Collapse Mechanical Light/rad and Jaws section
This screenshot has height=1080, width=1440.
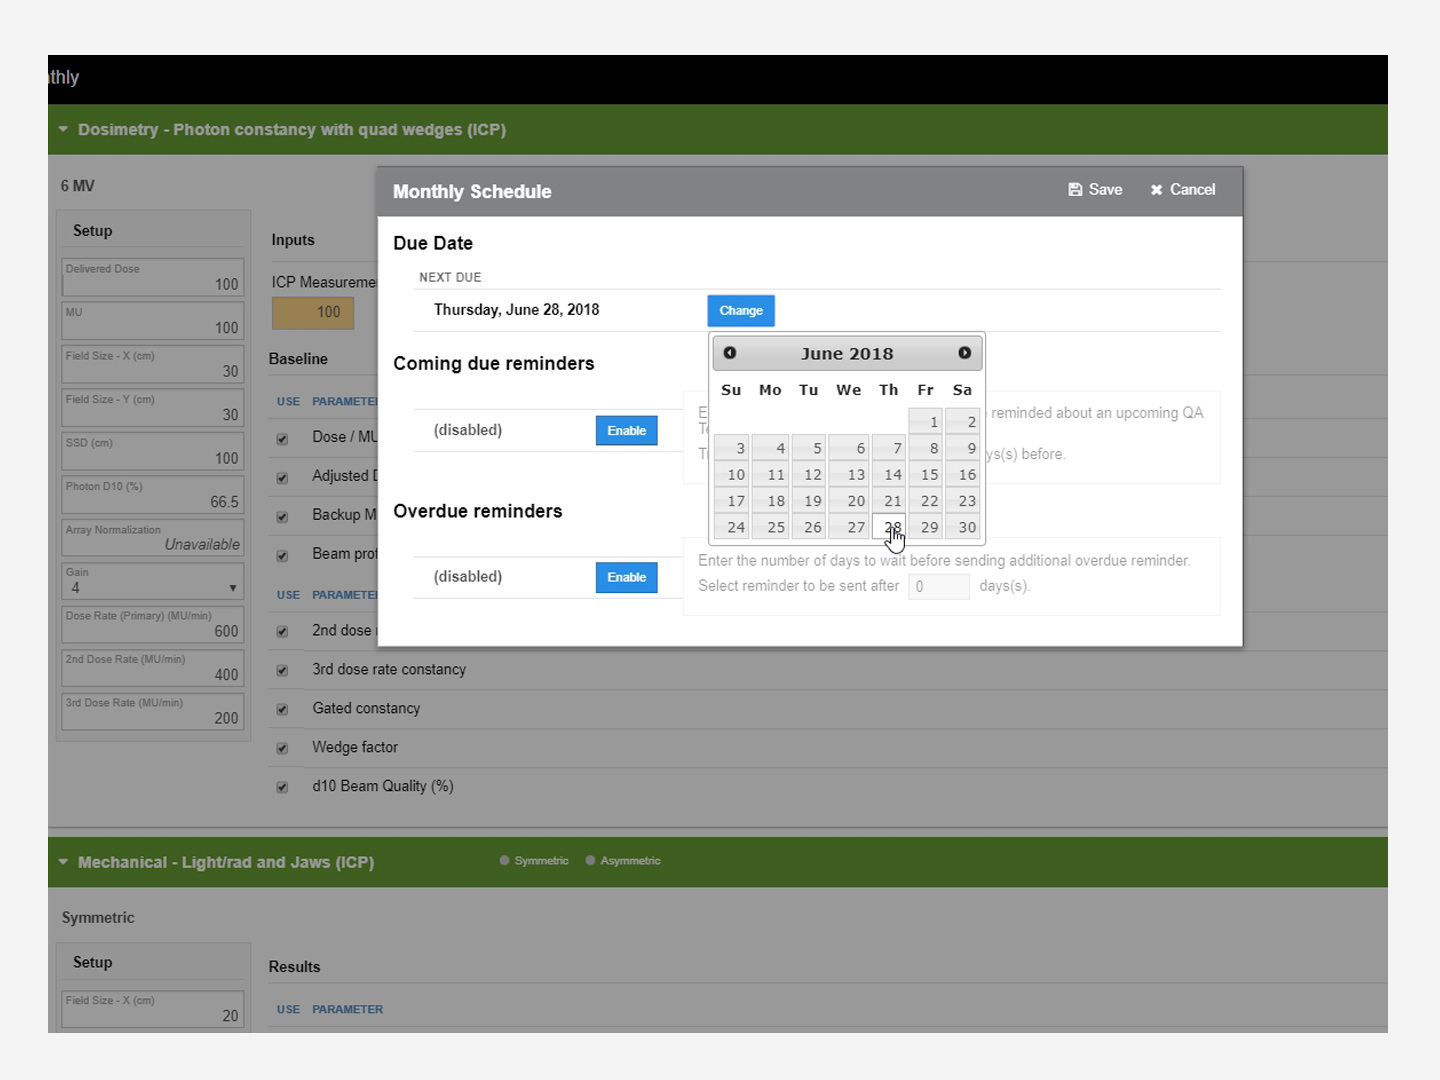tap(63, 862)
